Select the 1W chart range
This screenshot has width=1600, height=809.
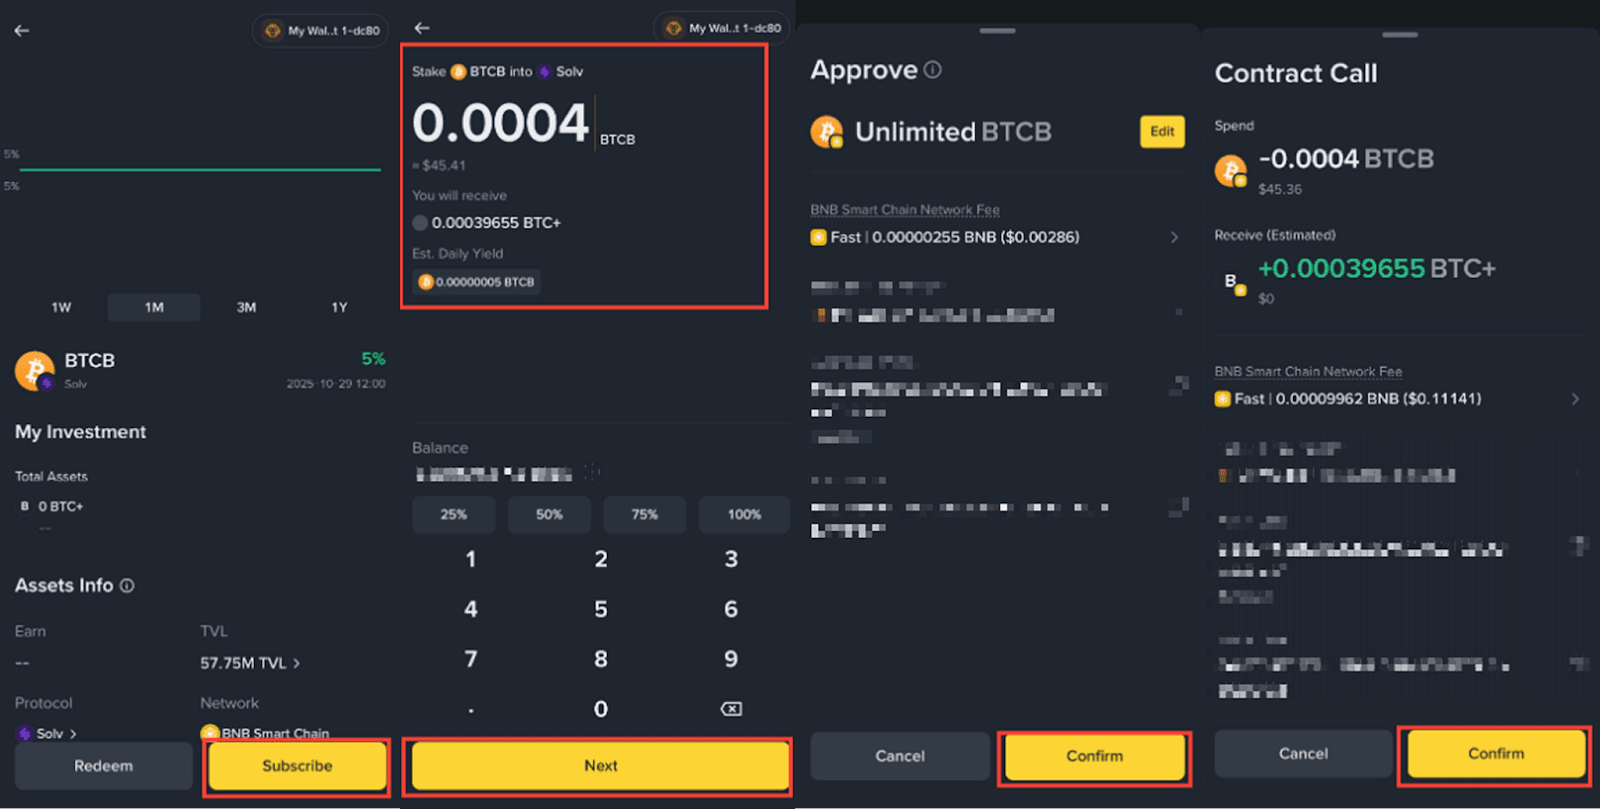coord(61,307)
